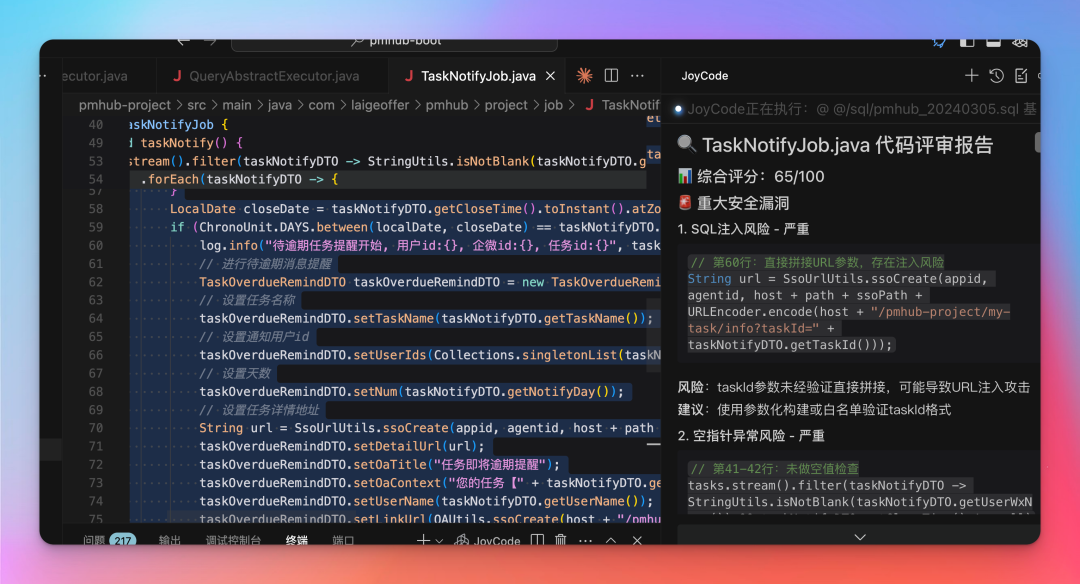Click the bar chart icon beside 综合评分

[685, 176]
